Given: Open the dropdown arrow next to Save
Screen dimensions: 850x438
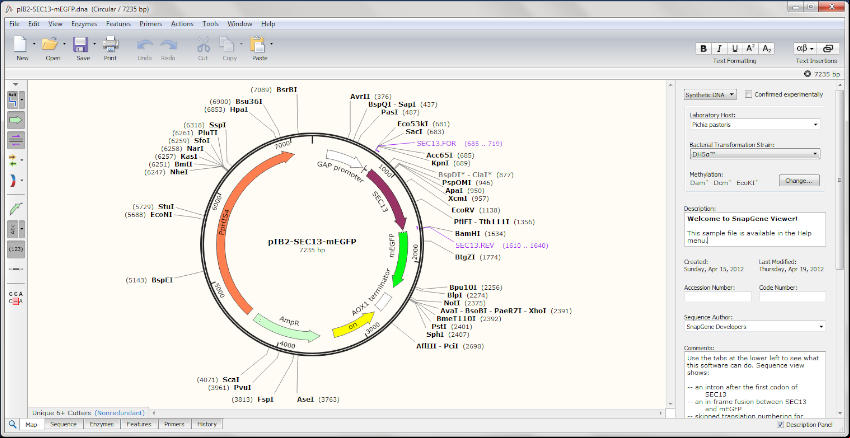Looking at the screenshot, I should [95, 43].
